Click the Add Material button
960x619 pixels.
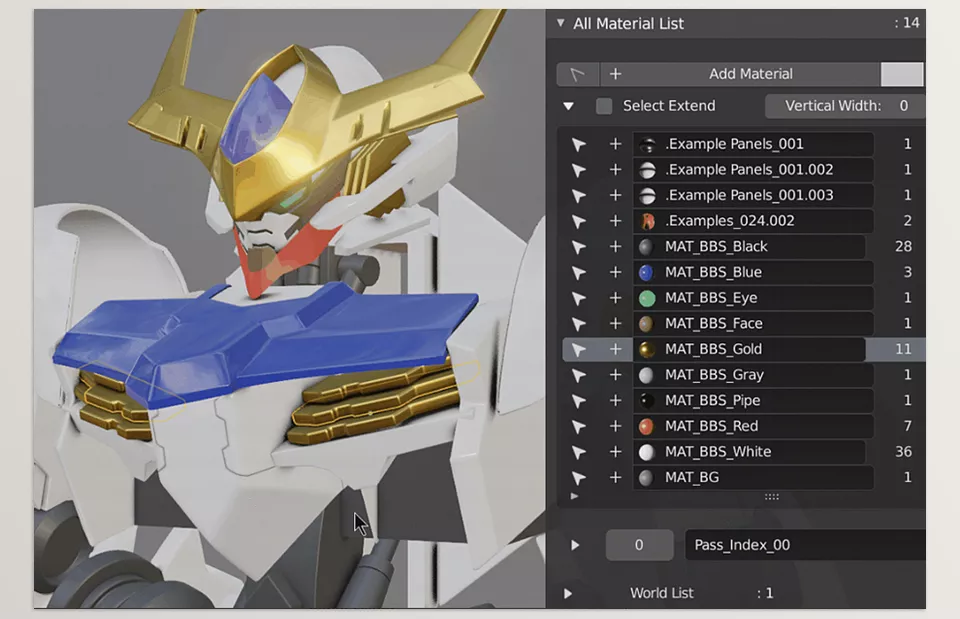click(x=740, y=74)
